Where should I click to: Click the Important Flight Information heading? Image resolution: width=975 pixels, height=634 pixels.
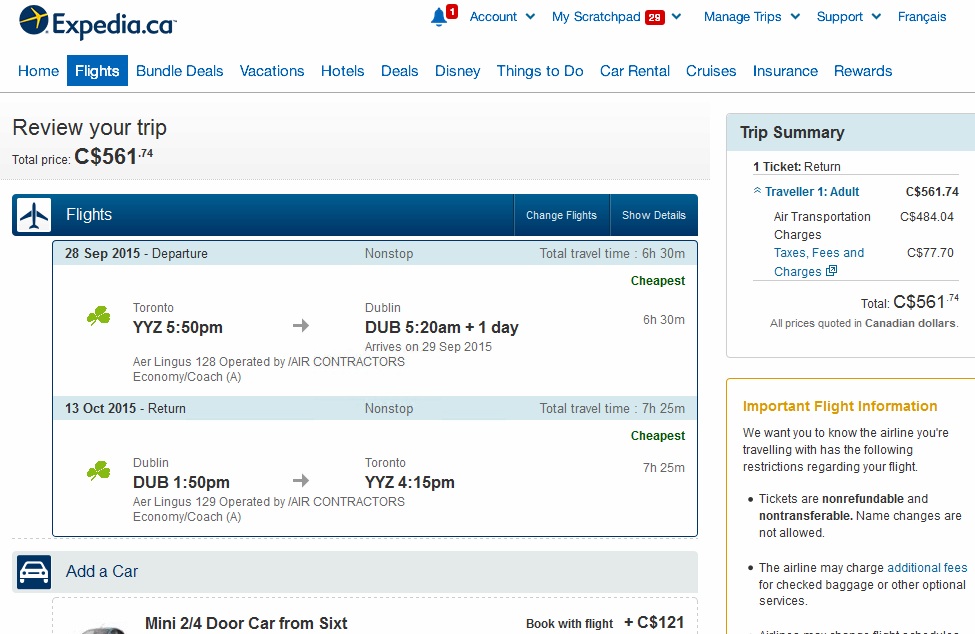pos(840,407)
